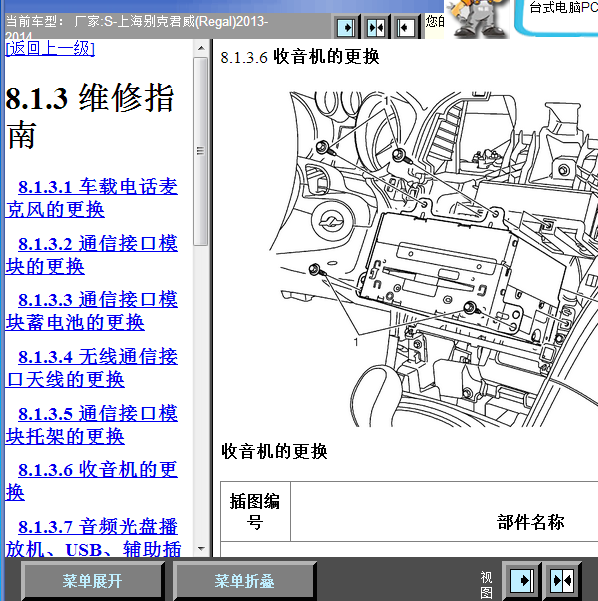
Task: Click the 收音机的更换 caption under diagram
Action: pyautogui.click(x=274, y=451)
